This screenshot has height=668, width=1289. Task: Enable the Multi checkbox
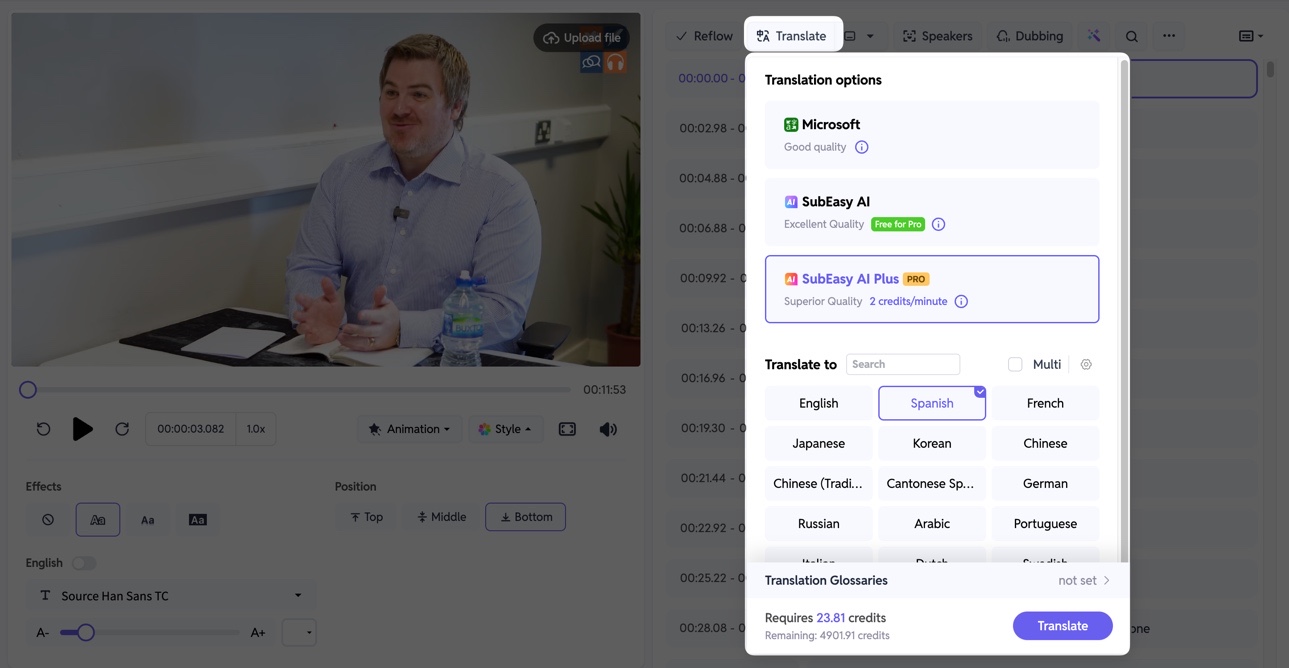[x=1015, y=364]
